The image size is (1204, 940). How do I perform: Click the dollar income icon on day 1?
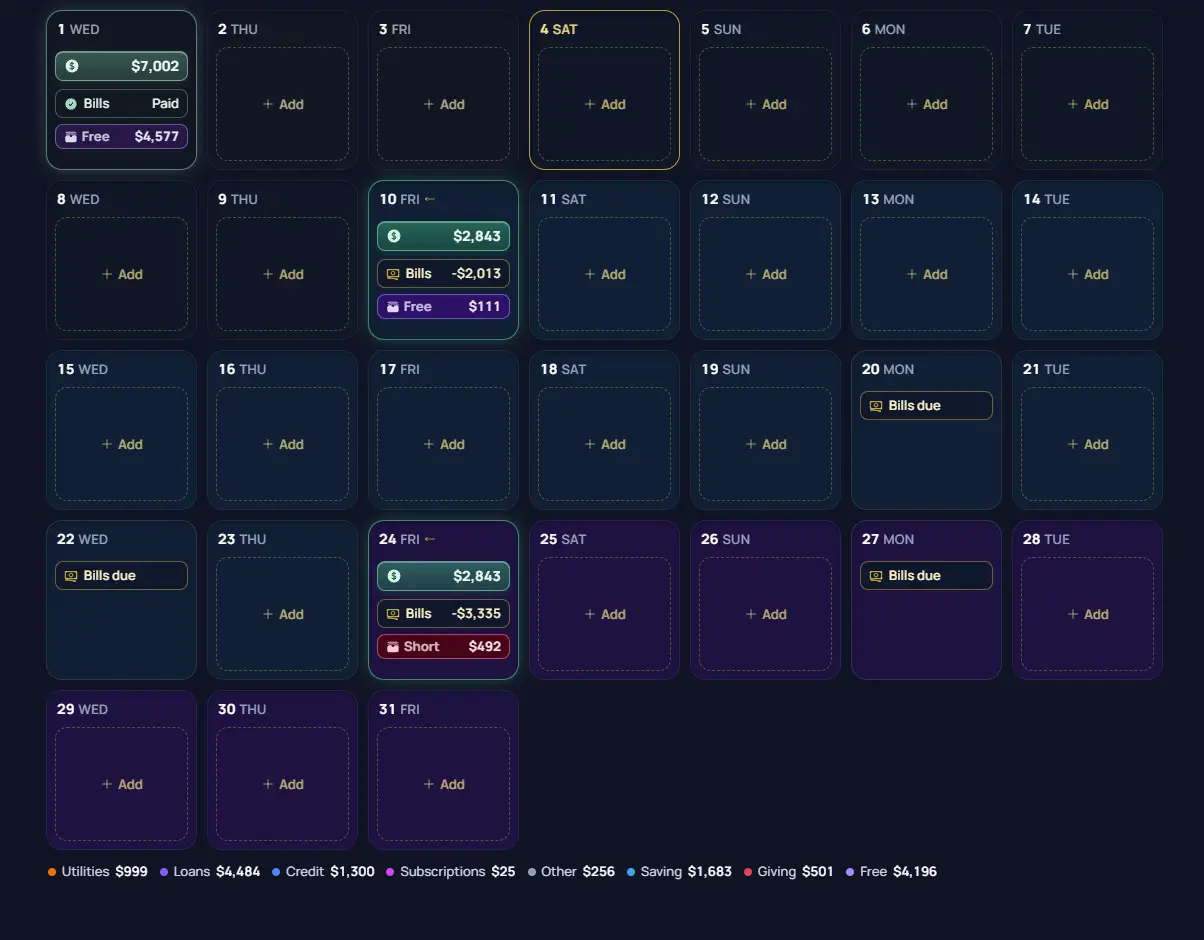coord(72,66)
